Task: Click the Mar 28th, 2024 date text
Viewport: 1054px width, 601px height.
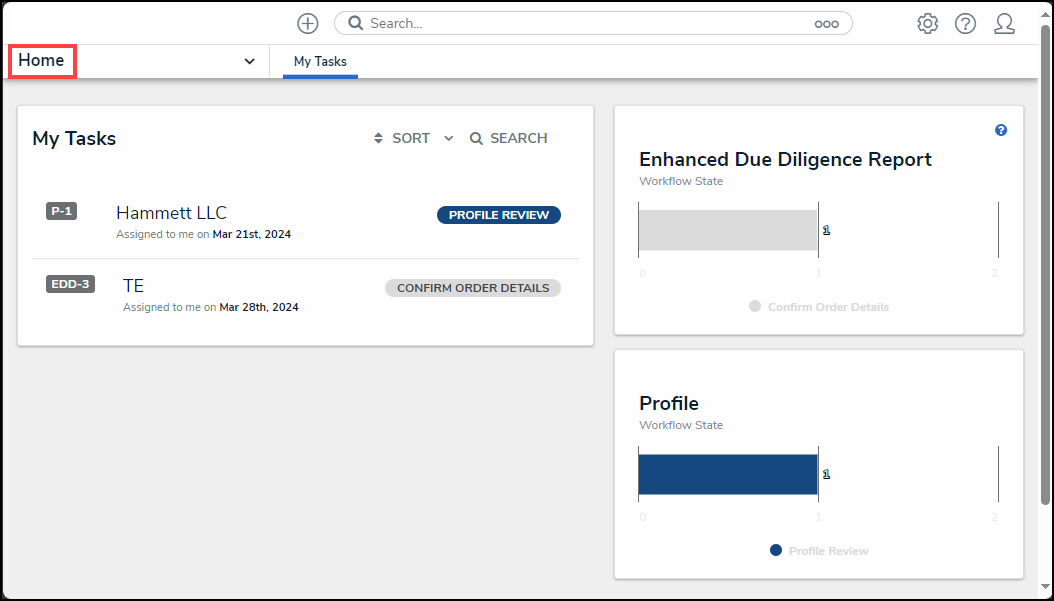Action: 259,307
